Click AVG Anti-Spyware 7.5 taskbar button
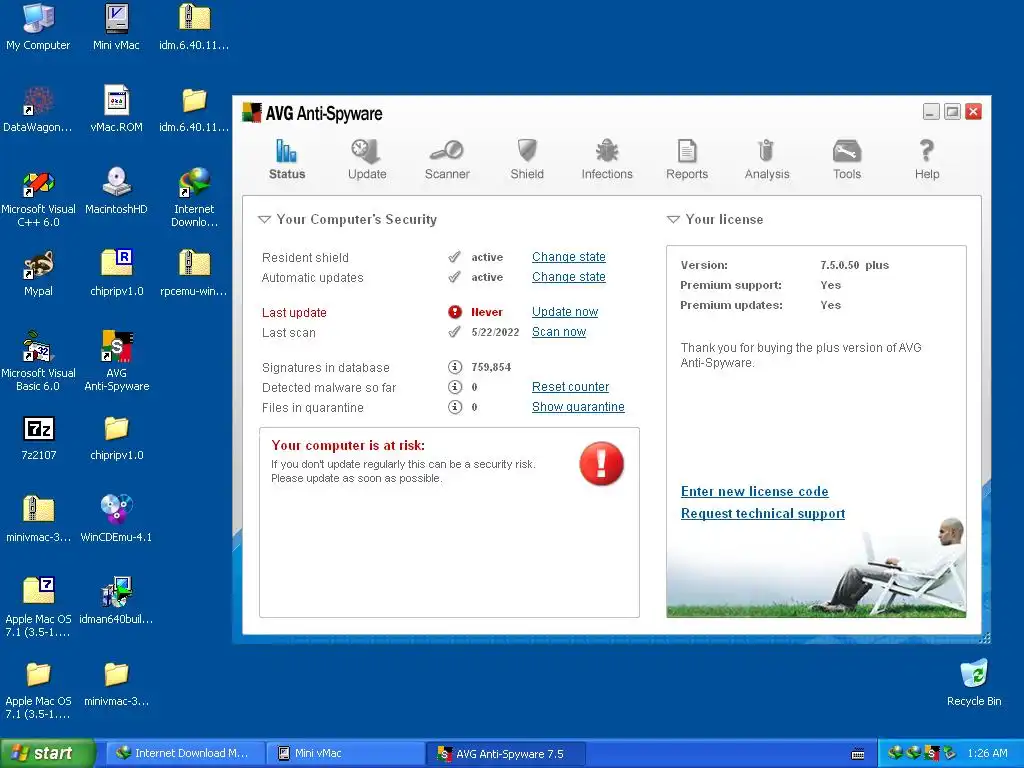The image size is (1024, 768). click(x=505, y=753)
